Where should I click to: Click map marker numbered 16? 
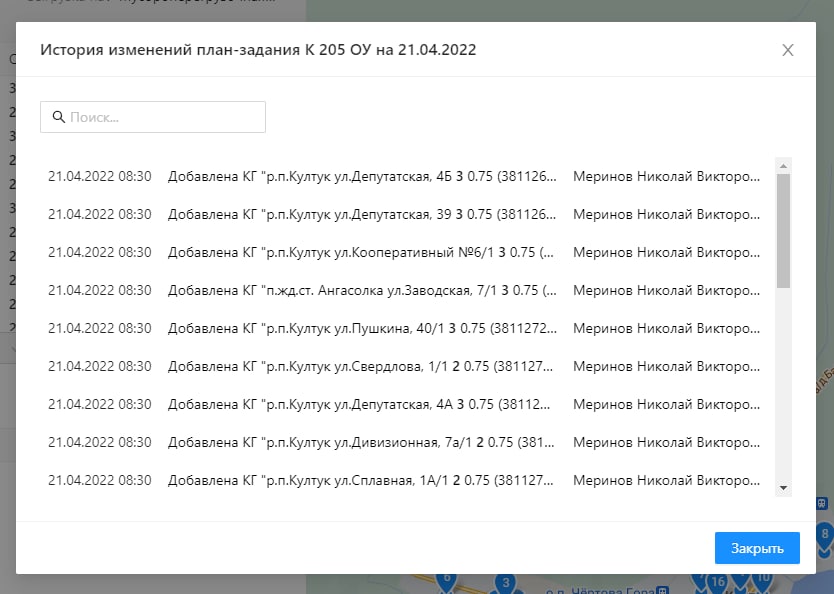pyautogui.click(x=717, y=582)
